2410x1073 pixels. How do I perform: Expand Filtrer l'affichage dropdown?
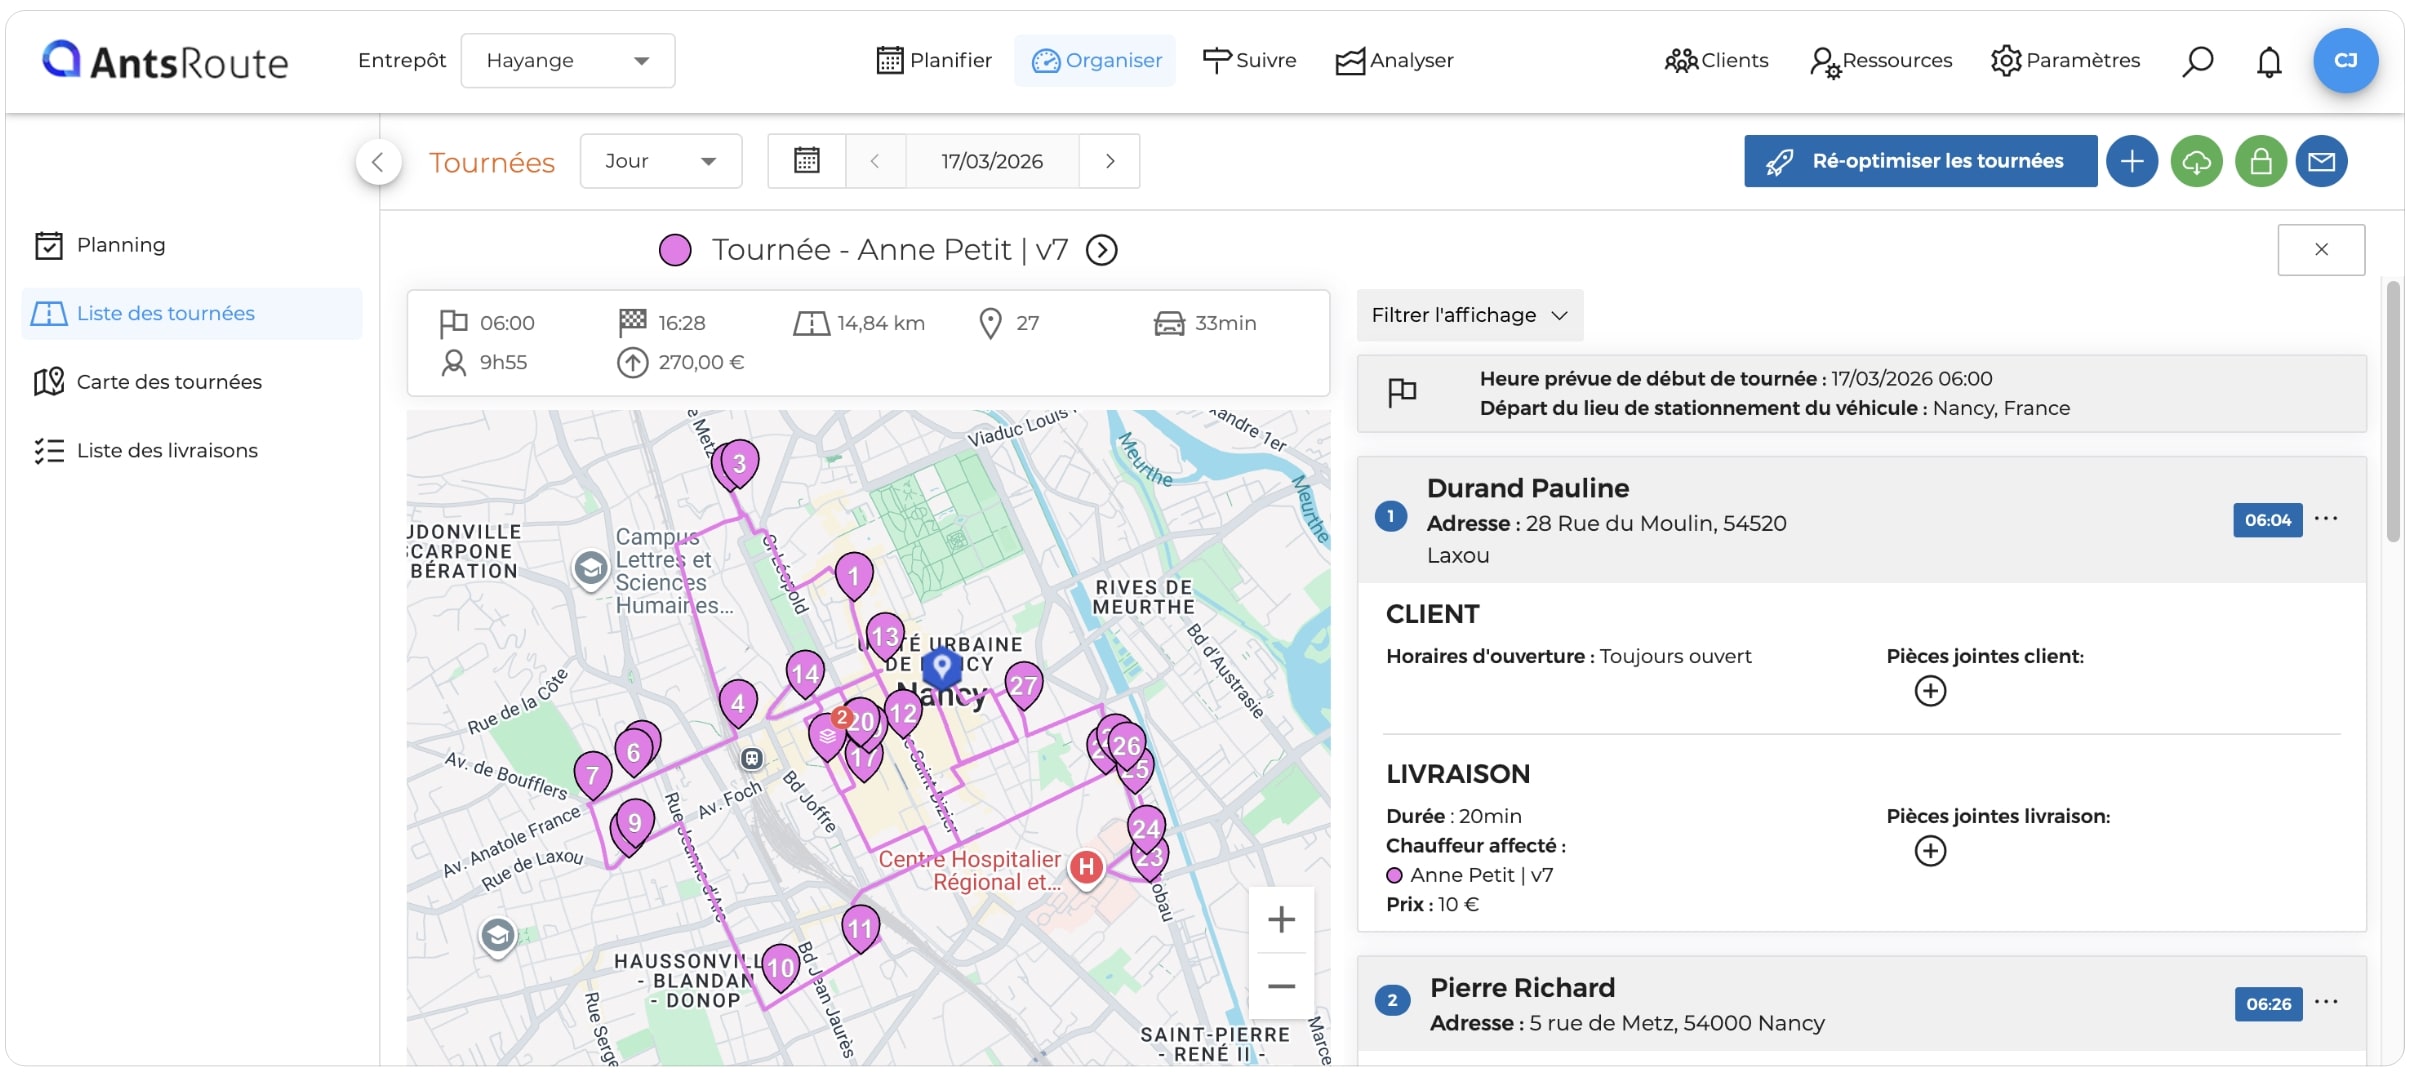(x=1469, y=316)
